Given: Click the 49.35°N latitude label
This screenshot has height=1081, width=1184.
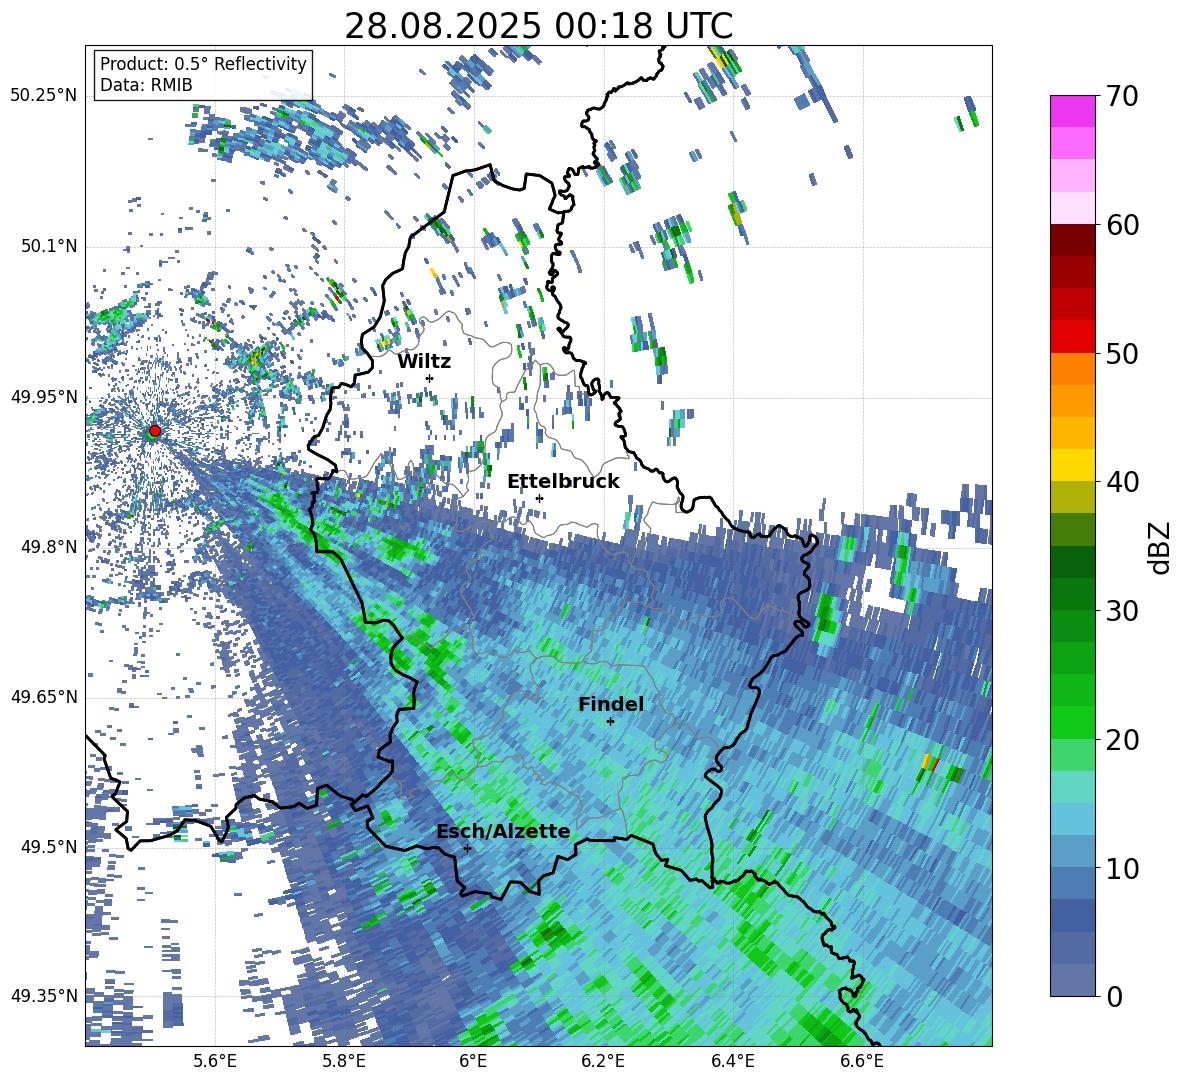Looking at the screenshot, I should [44, 996].
